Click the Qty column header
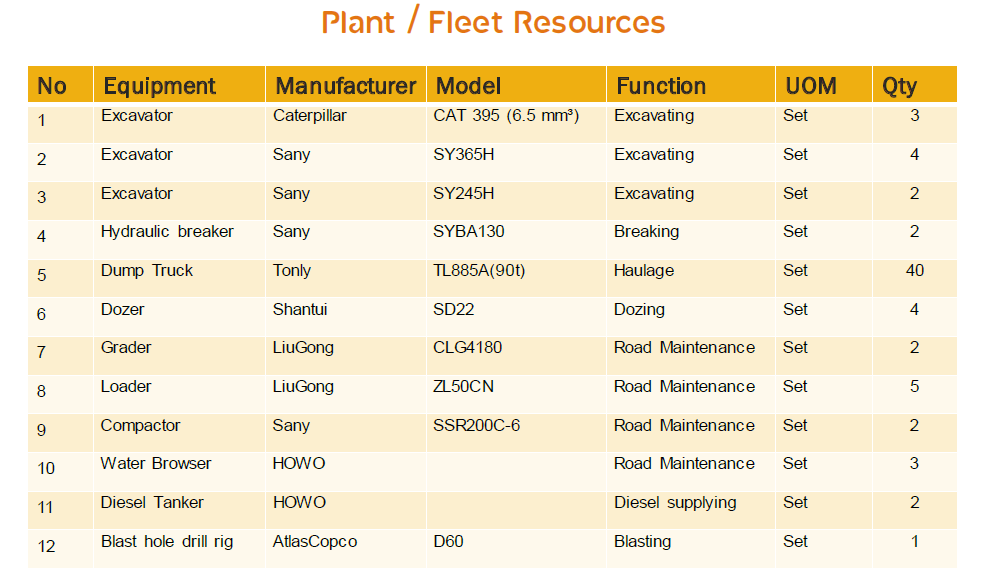This screenshot has height=579, width=984. [x=915, y=85]
